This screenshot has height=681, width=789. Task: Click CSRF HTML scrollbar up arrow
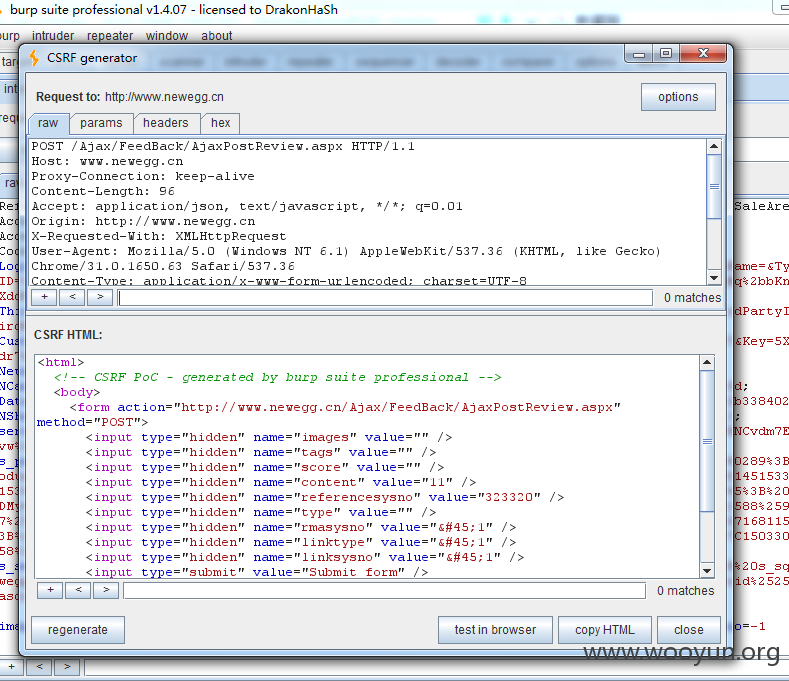tap(707, 362)
